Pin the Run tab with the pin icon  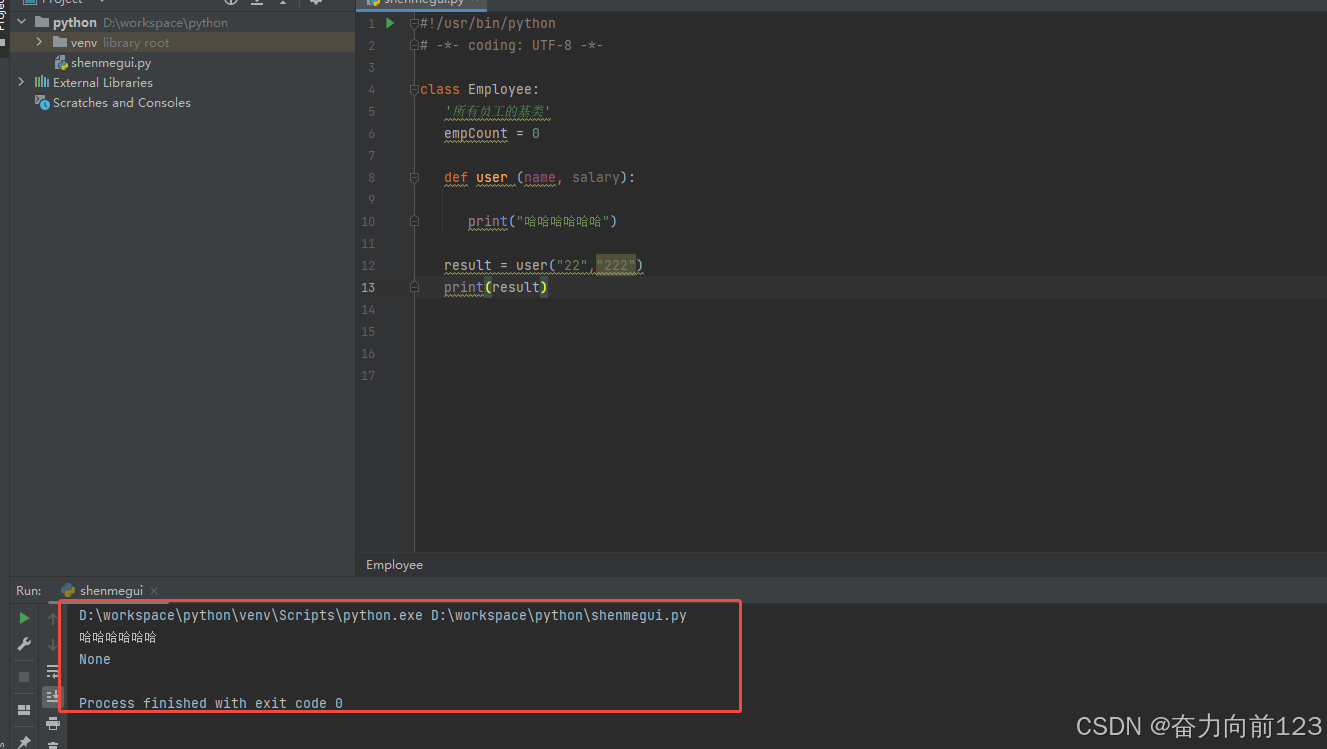pyautogui.click(x=24, y=741)
